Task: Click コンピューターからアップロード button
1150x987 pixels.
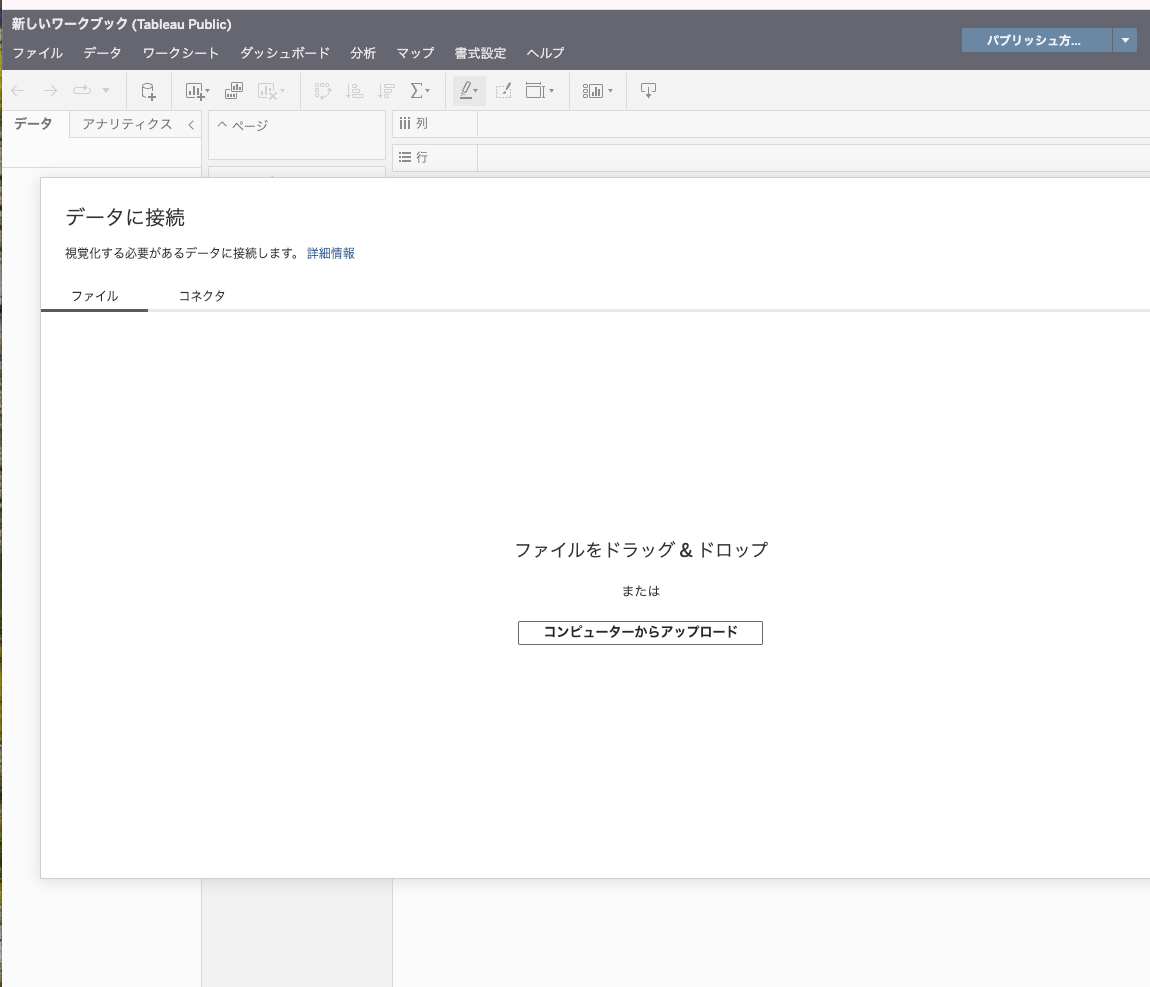Action: point(640,632)
